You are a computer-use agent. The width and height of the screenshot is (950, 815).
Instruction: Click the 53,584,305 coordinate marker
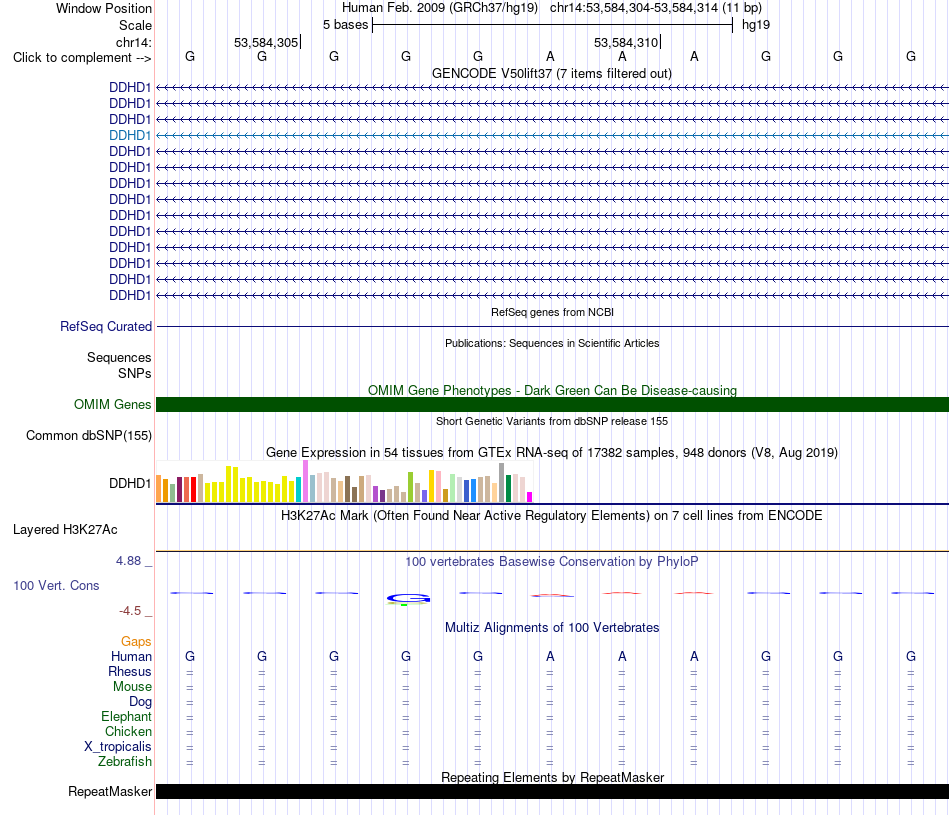(x=266, y=42)
